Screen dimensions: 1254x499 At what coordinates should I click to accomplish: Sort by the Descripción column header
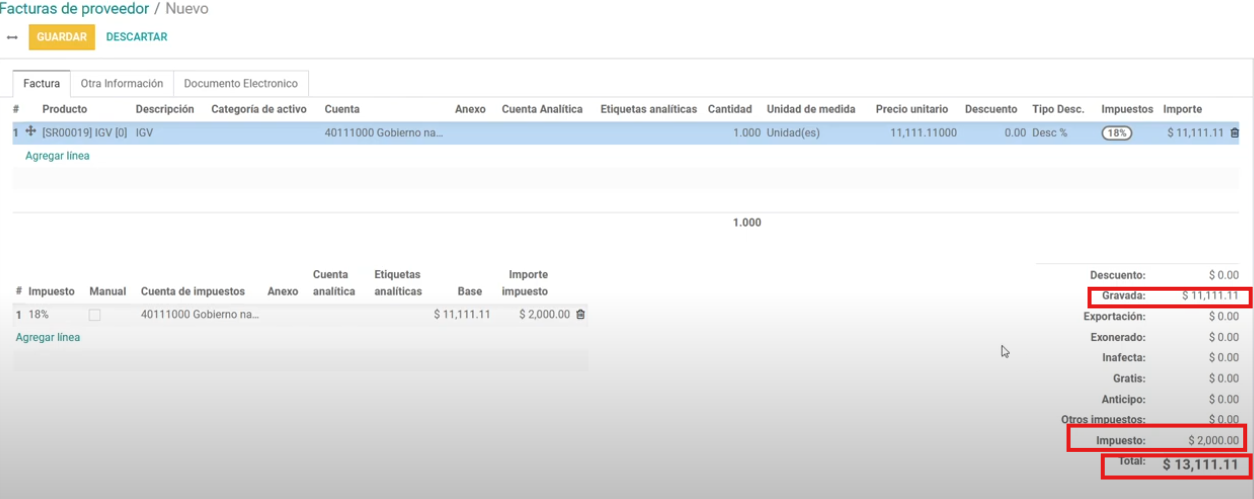165,109
